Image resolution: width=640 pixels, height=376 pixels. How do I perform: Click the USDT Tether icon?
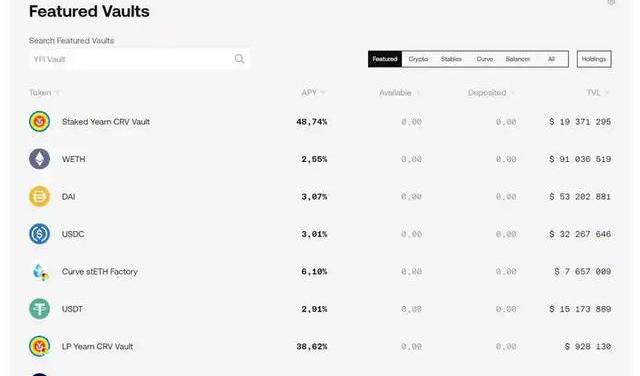tap(40, 309)
